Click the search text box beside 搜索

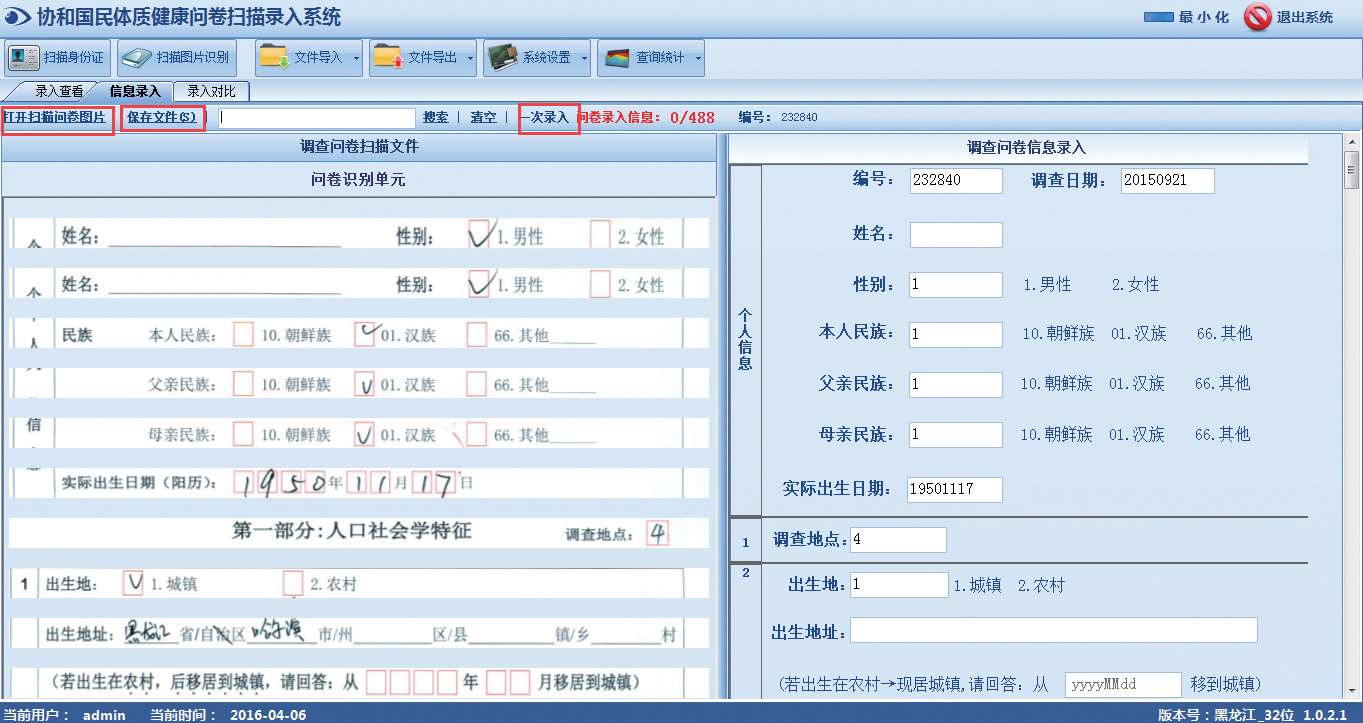316,118
